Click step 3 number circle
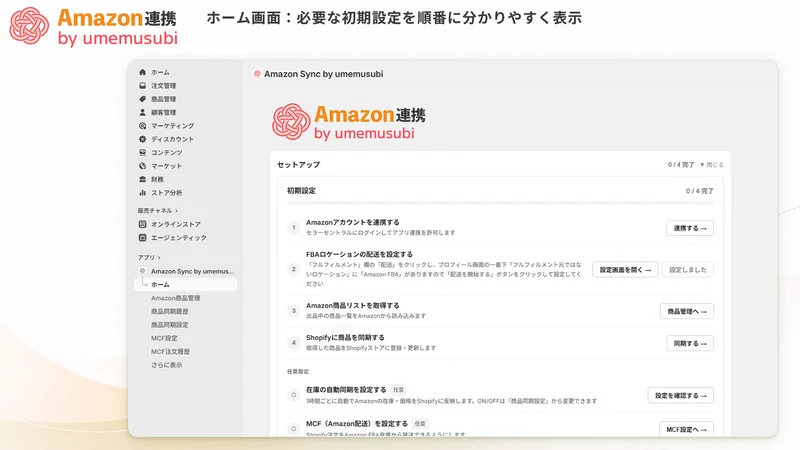 (293, 310)
